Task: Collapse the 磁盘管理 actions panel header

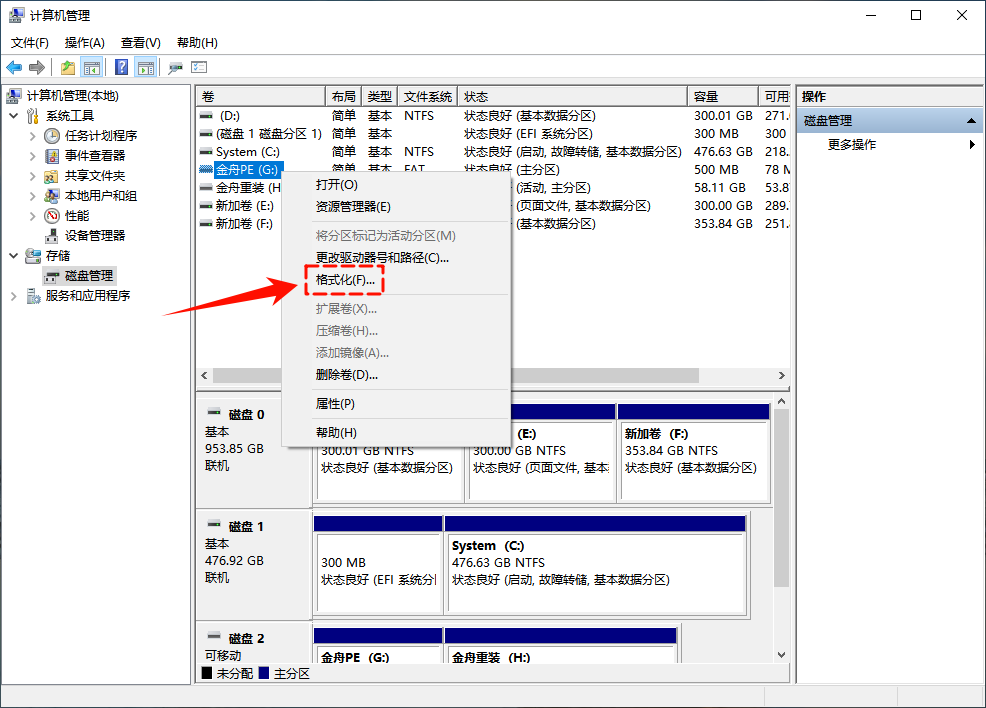Action: click(x=973, y=120)
